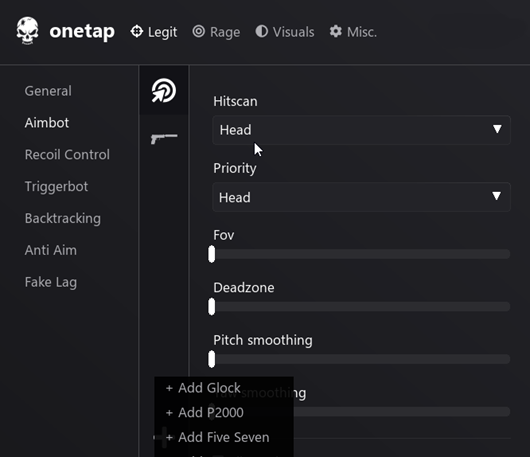Click the Fov slider track

[361, 254]
